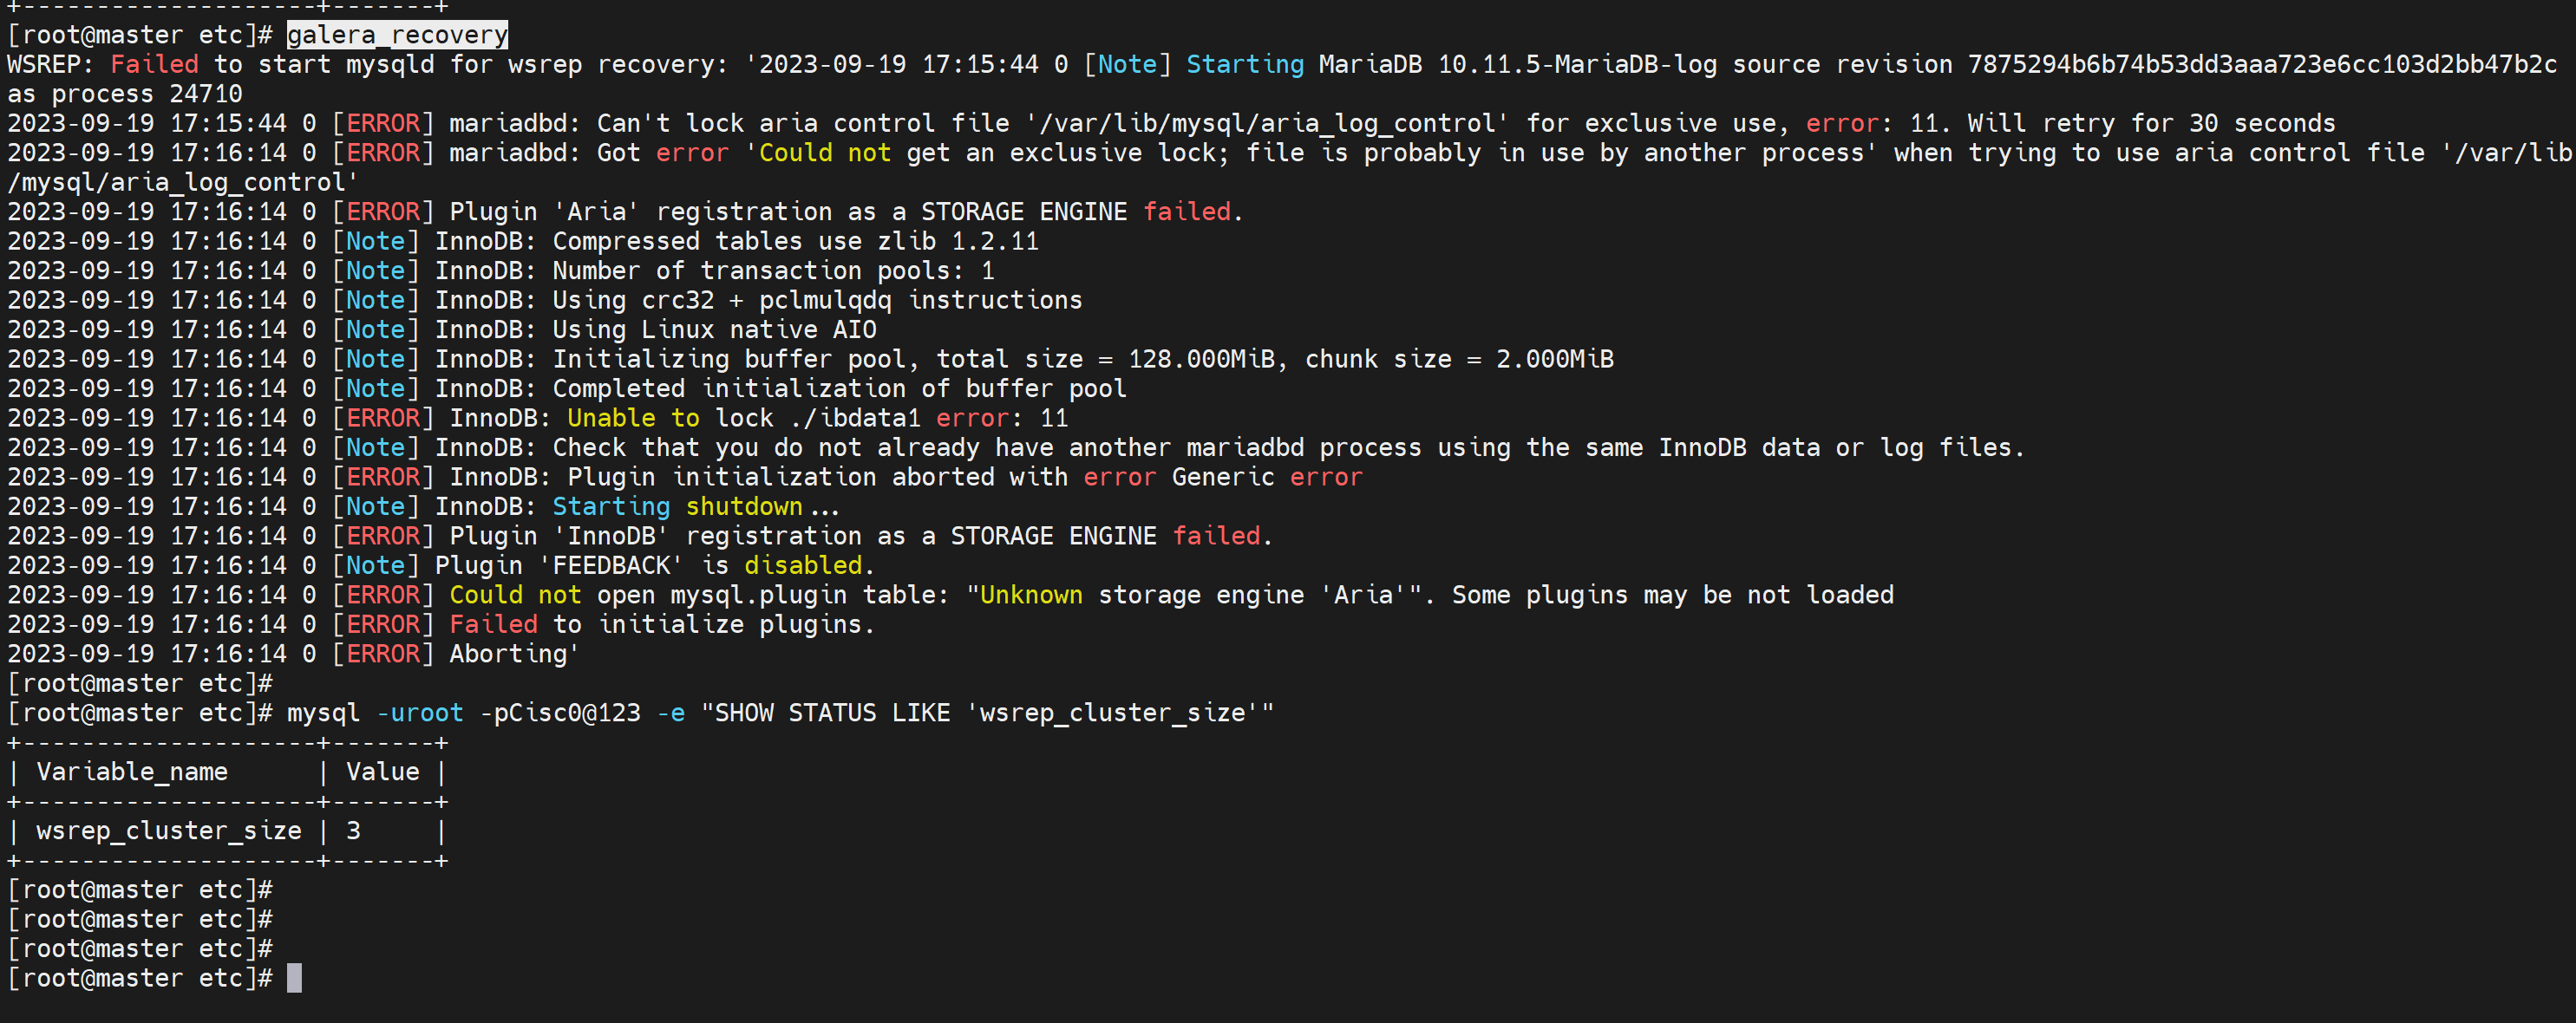This screenshot has height=1023, width=2576.
Task: Click the process number 24710
Action: tap(205, 94)
